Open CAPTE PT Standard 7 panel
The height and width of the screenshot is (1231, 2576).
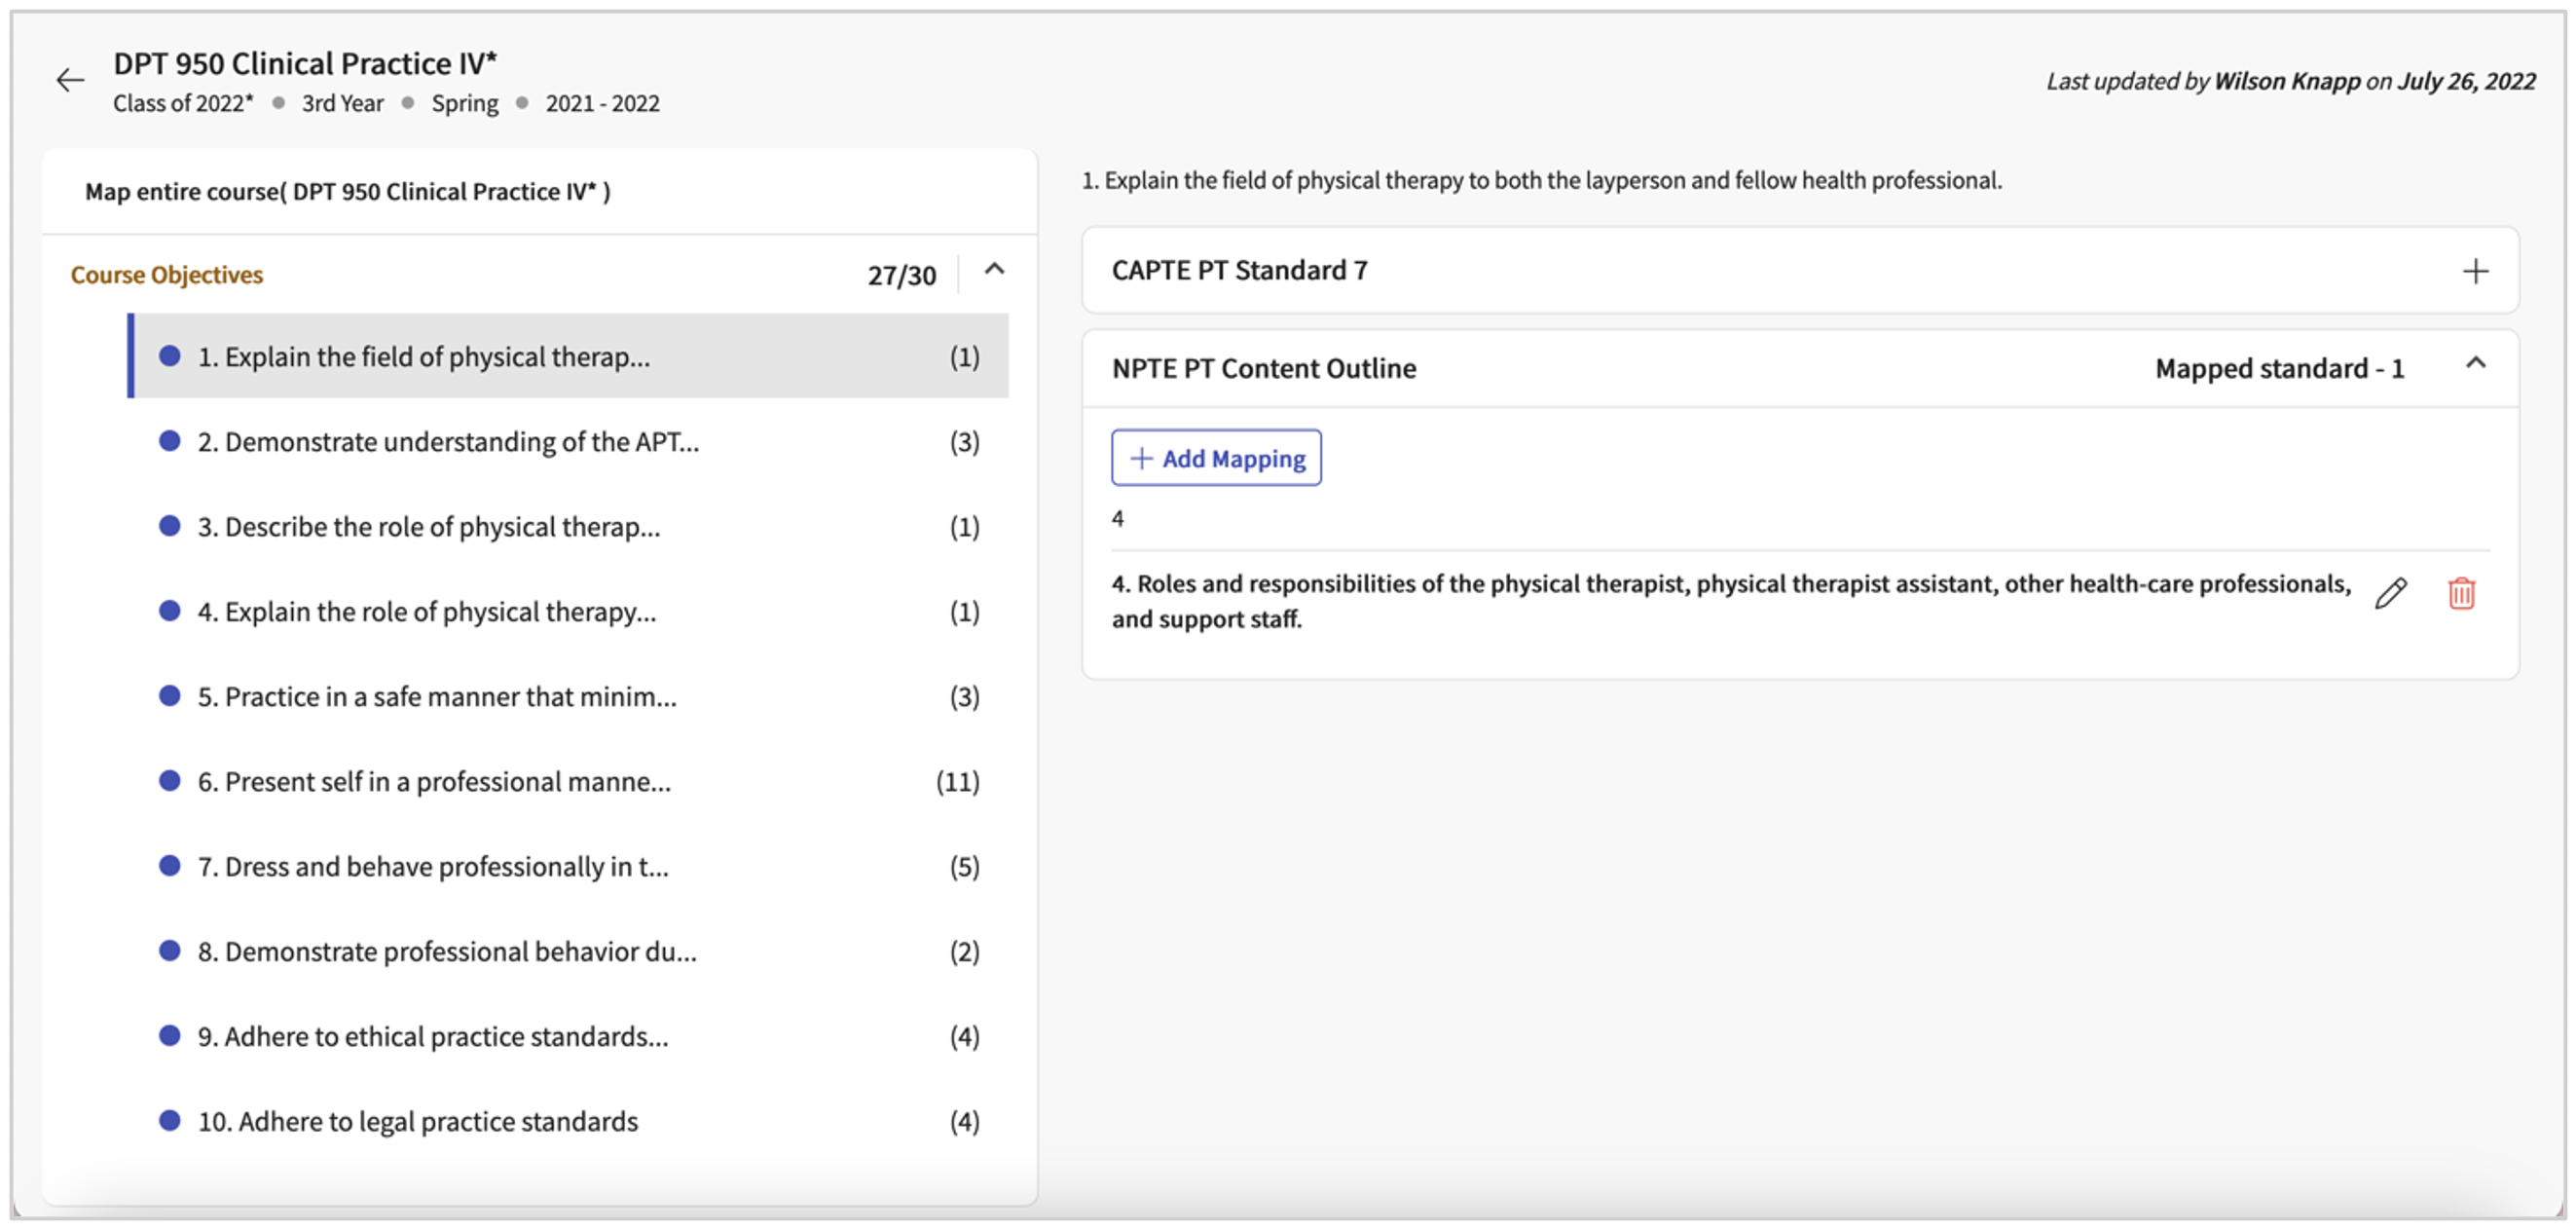[x=1240, y=271]
